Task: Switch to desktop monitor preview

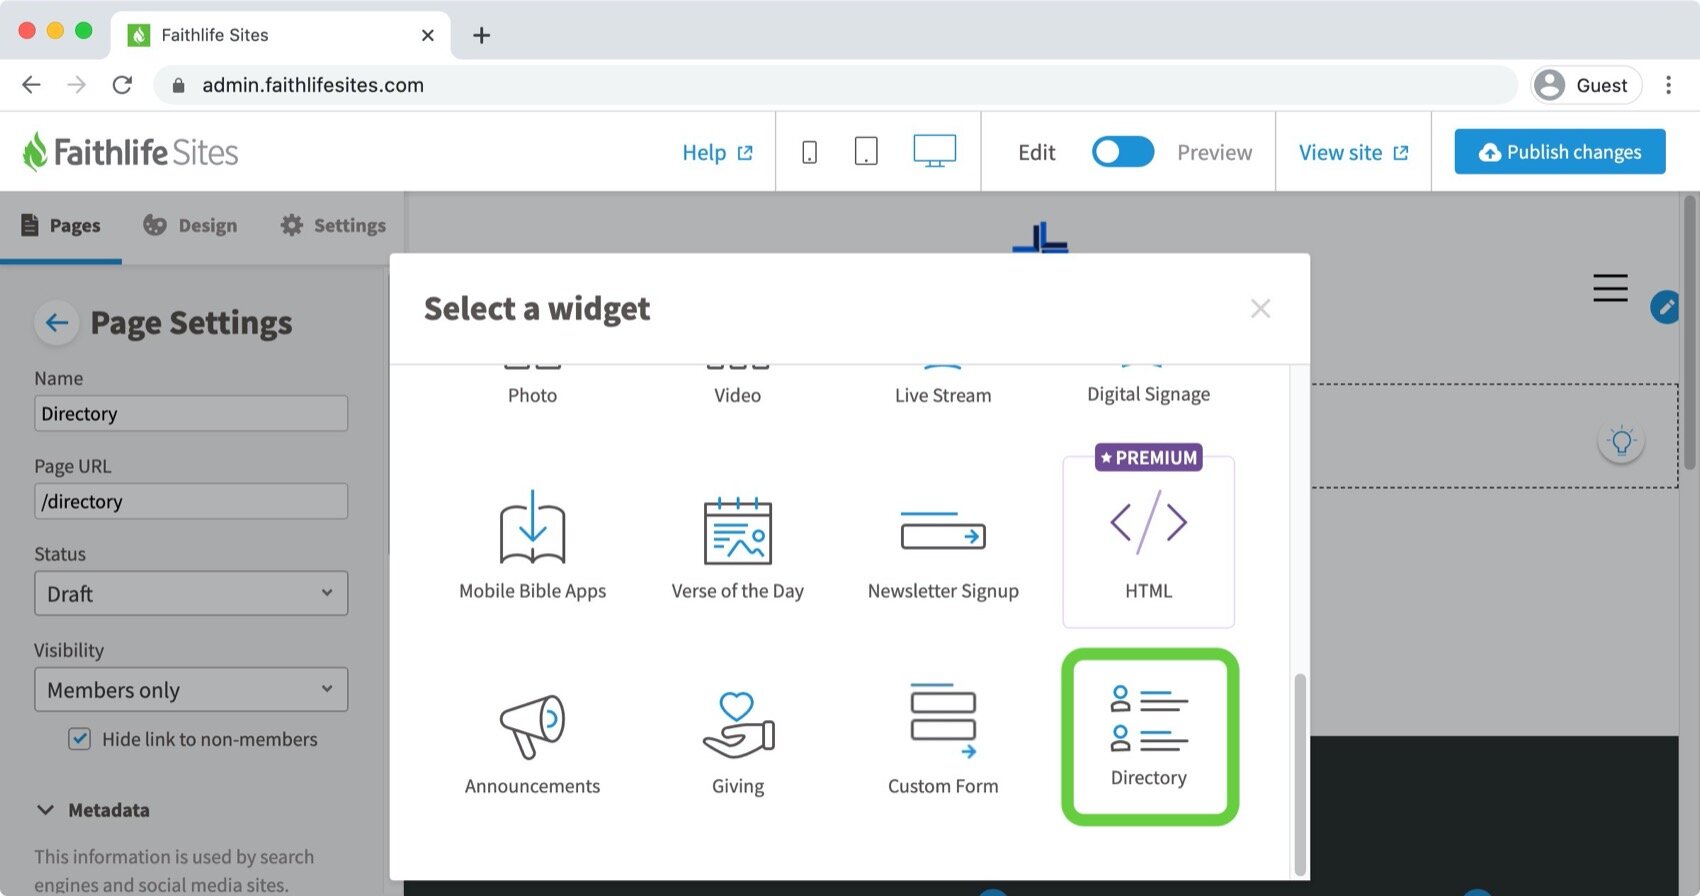Action: 935,152
